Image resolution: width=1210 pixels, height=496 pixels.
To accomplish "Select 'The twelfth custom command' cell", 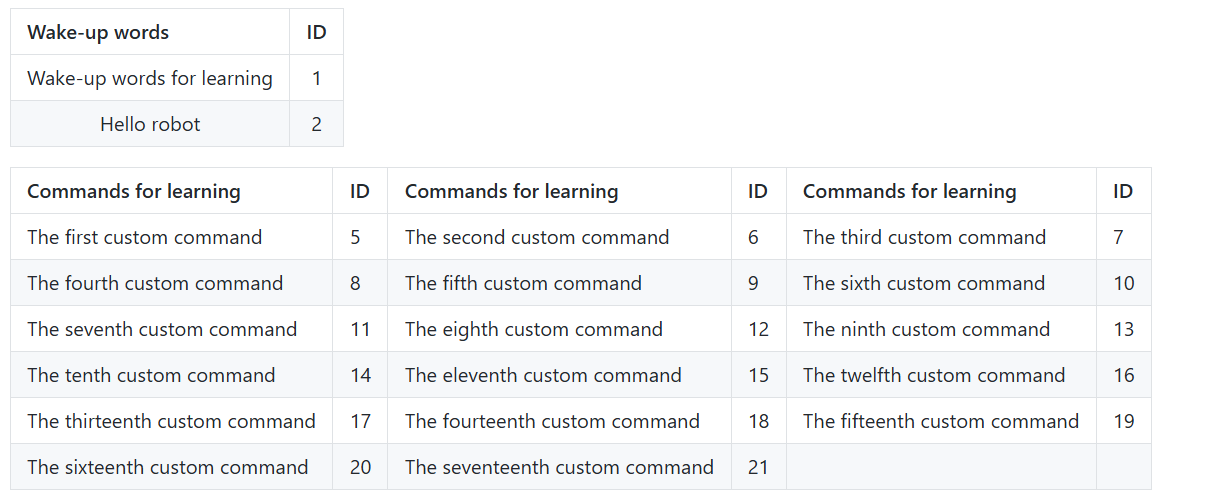I will (941, 375).
